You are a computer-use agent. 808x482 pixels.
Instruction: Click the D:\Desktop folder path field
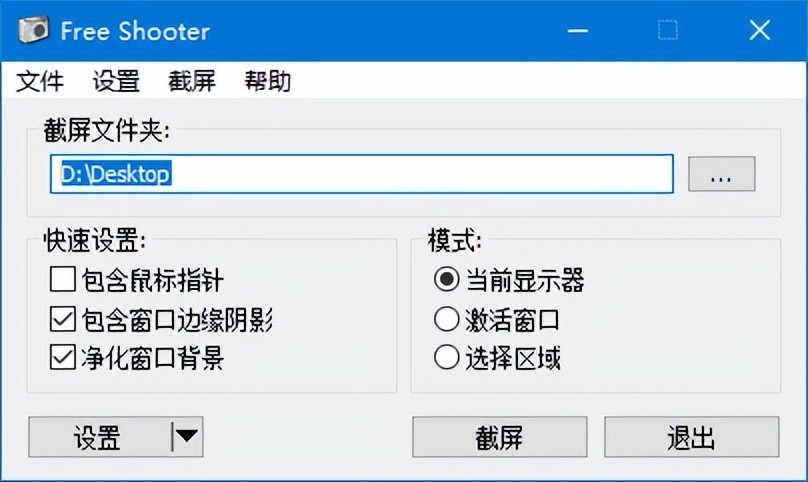pos(360,174)
